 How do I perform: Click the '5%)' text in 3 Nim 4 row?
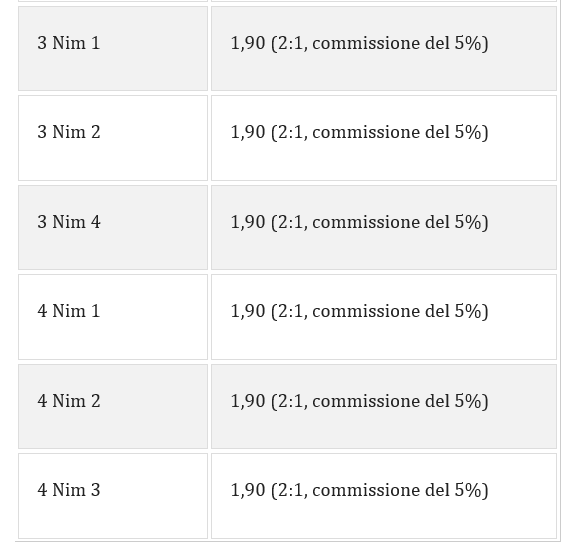click(x=471, y=222)
